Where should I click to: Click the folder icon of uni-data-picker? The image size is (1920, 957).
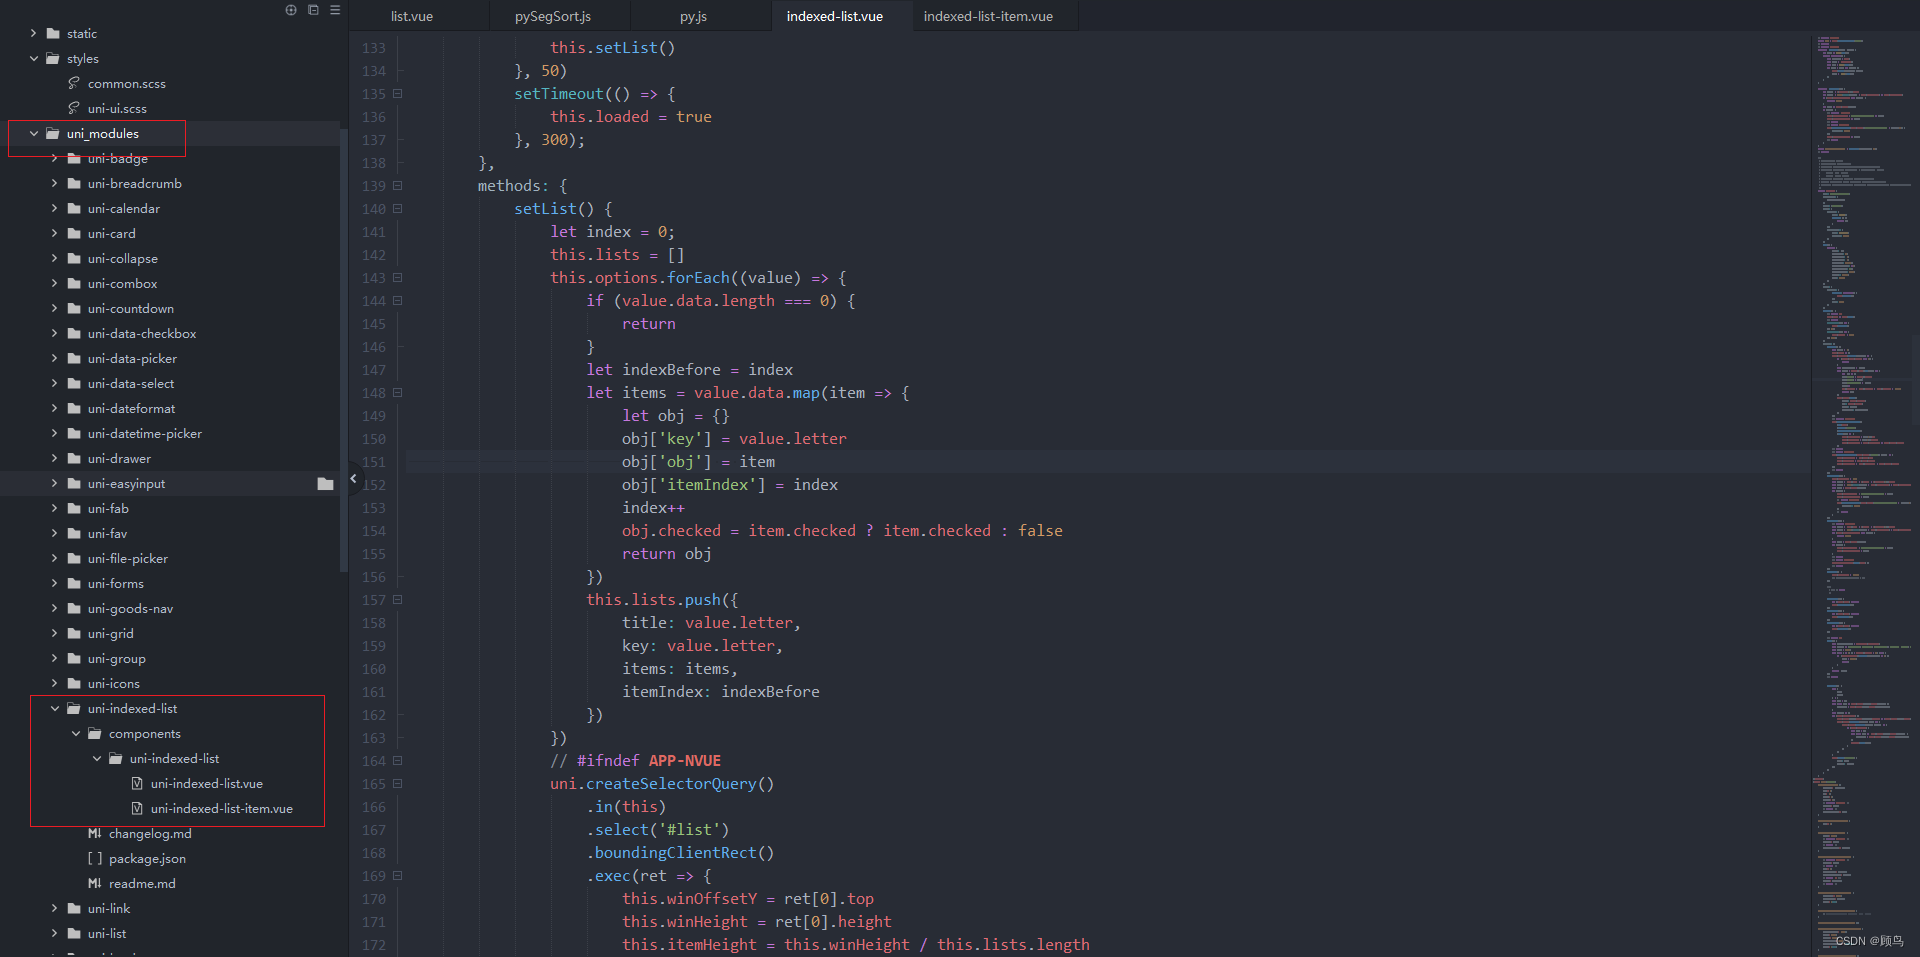(x=74, y=359)
